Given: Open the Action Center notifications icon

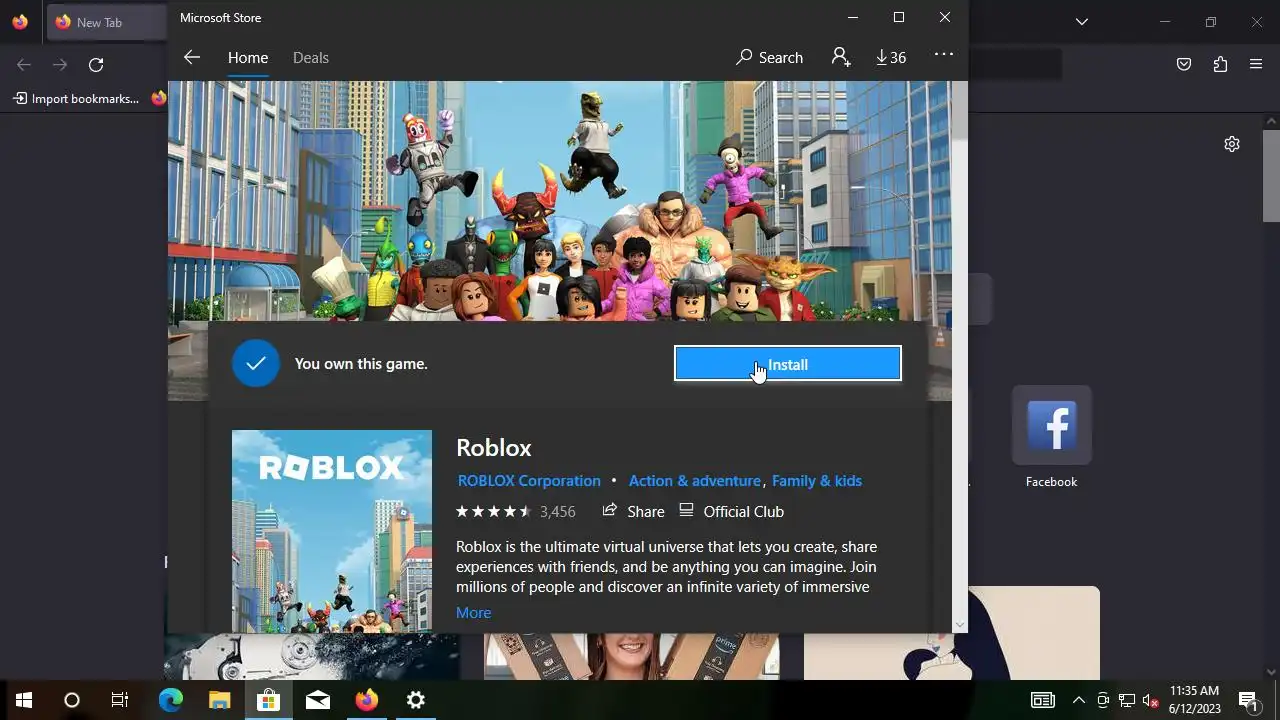Looking at the screenshot, I should [1248, 700].
